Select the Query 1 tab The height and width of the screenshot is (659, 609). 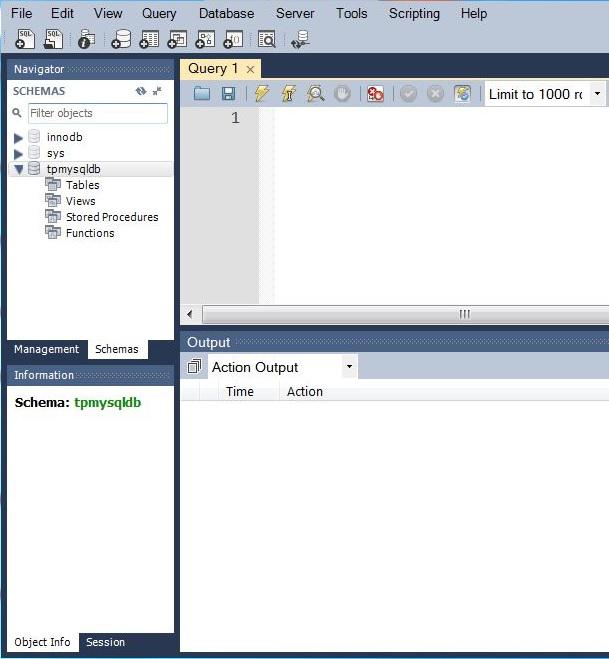pos(213,69)
